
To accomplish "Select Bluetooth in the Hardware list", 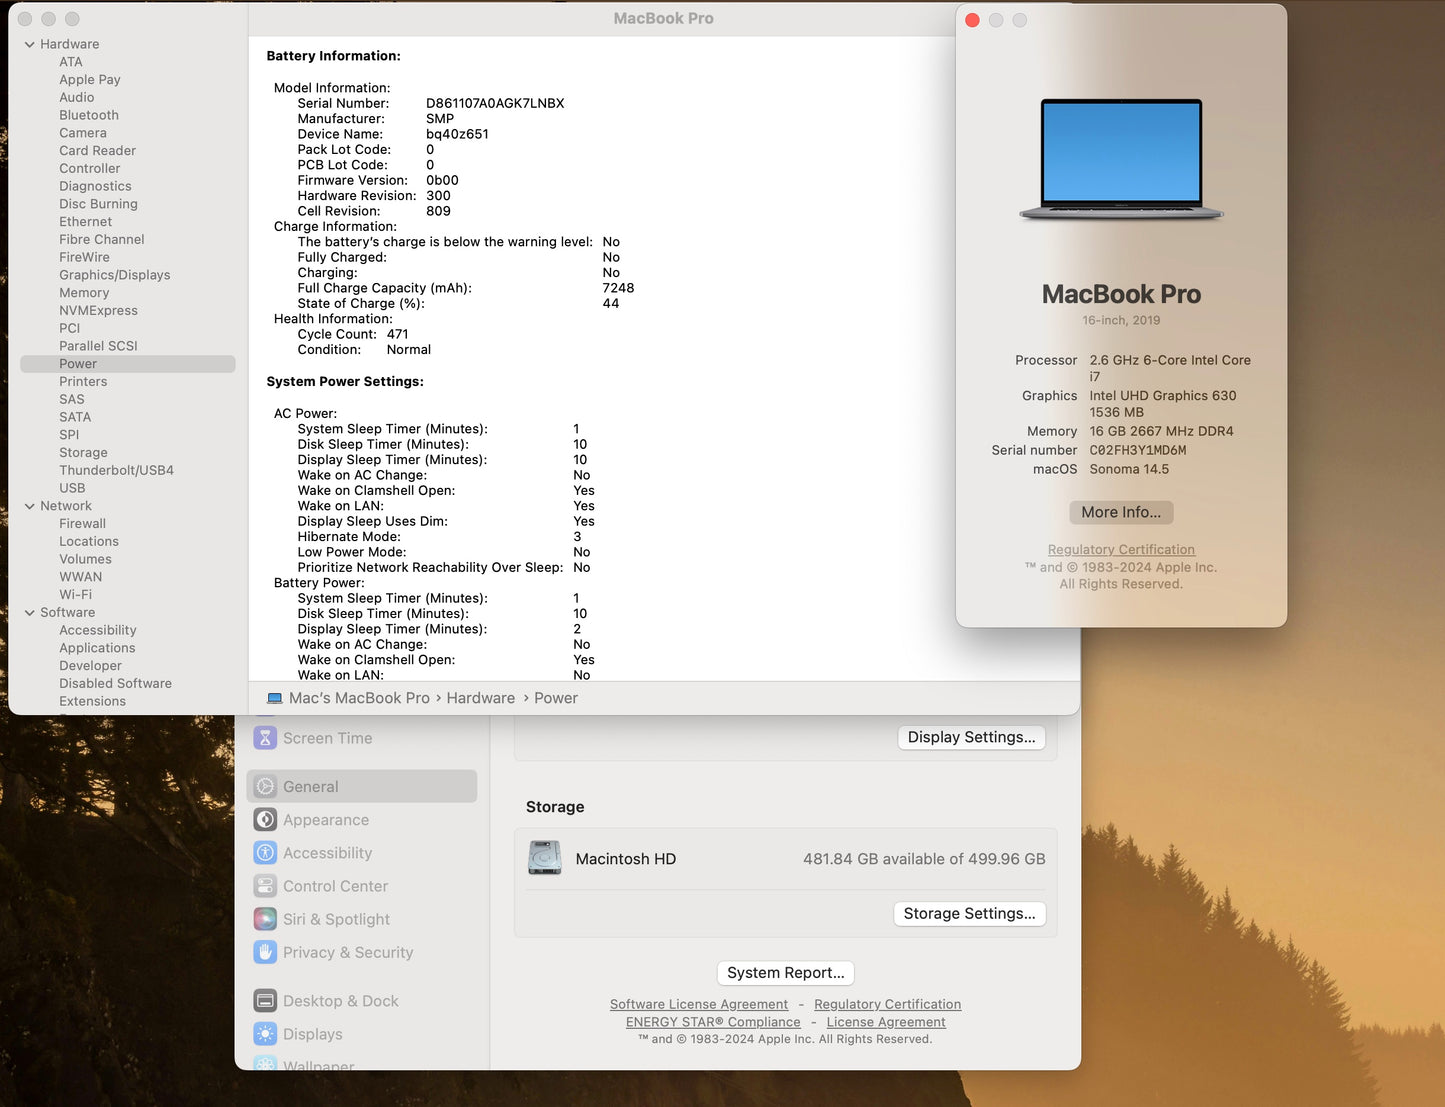I will (88, 114).
